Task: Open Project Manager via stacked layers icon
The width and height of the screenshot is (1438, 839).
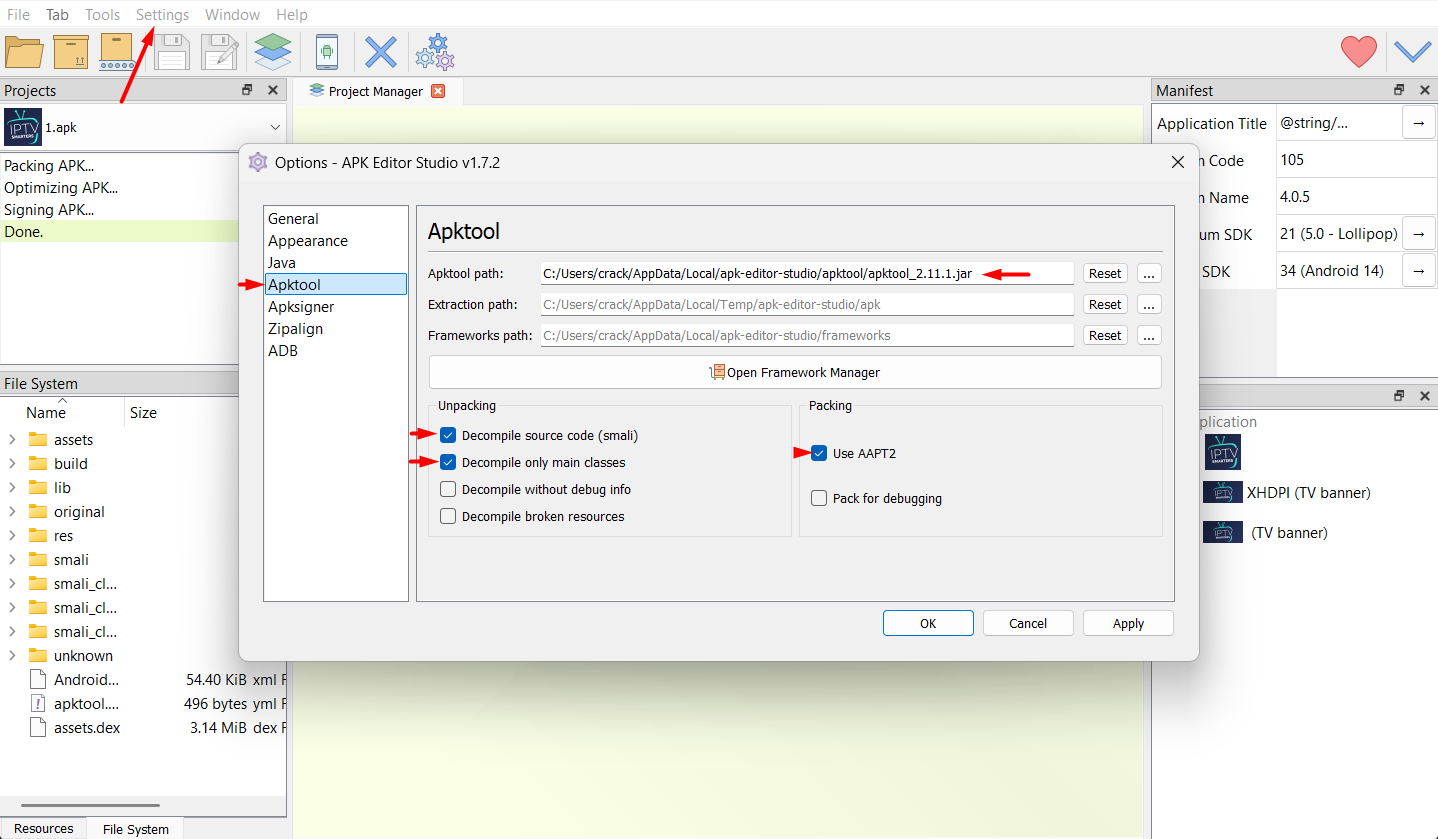Action: tap(273, 52)
